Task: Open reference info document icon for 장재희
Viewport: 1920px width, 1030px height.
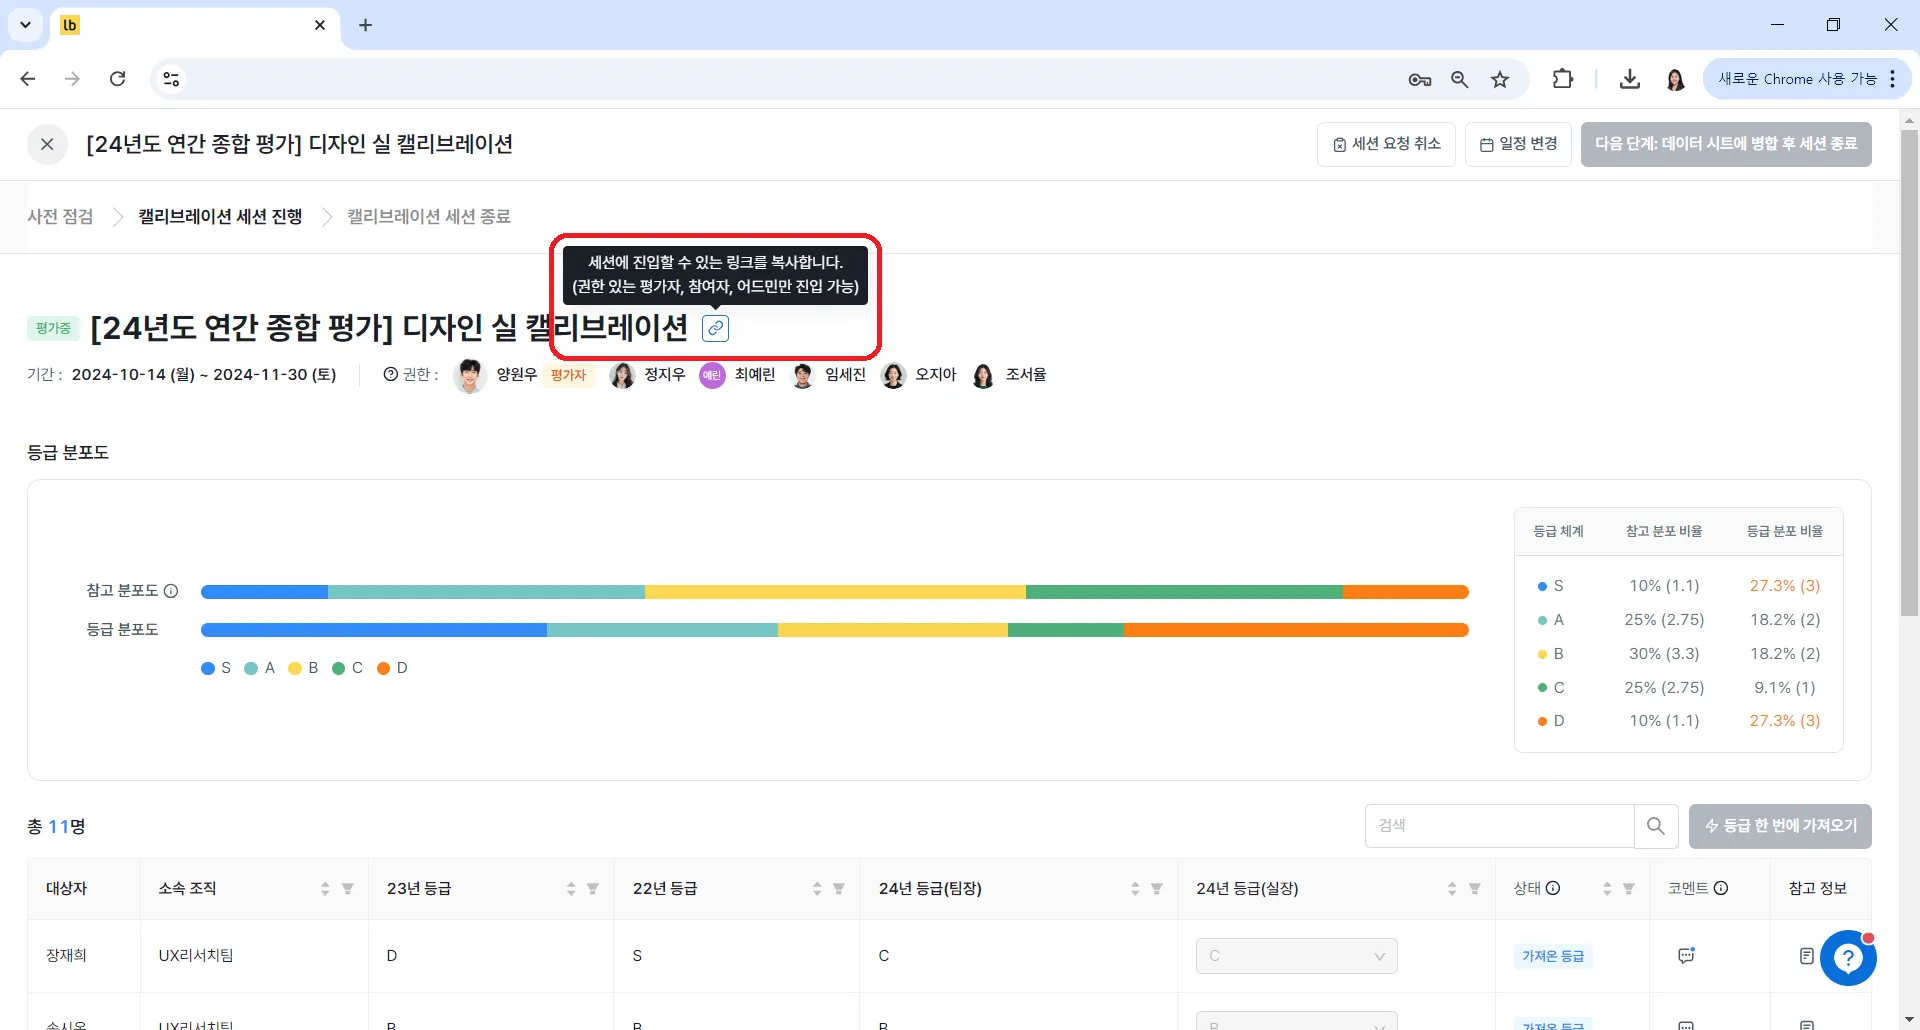Action: (x=1806, y=956)
